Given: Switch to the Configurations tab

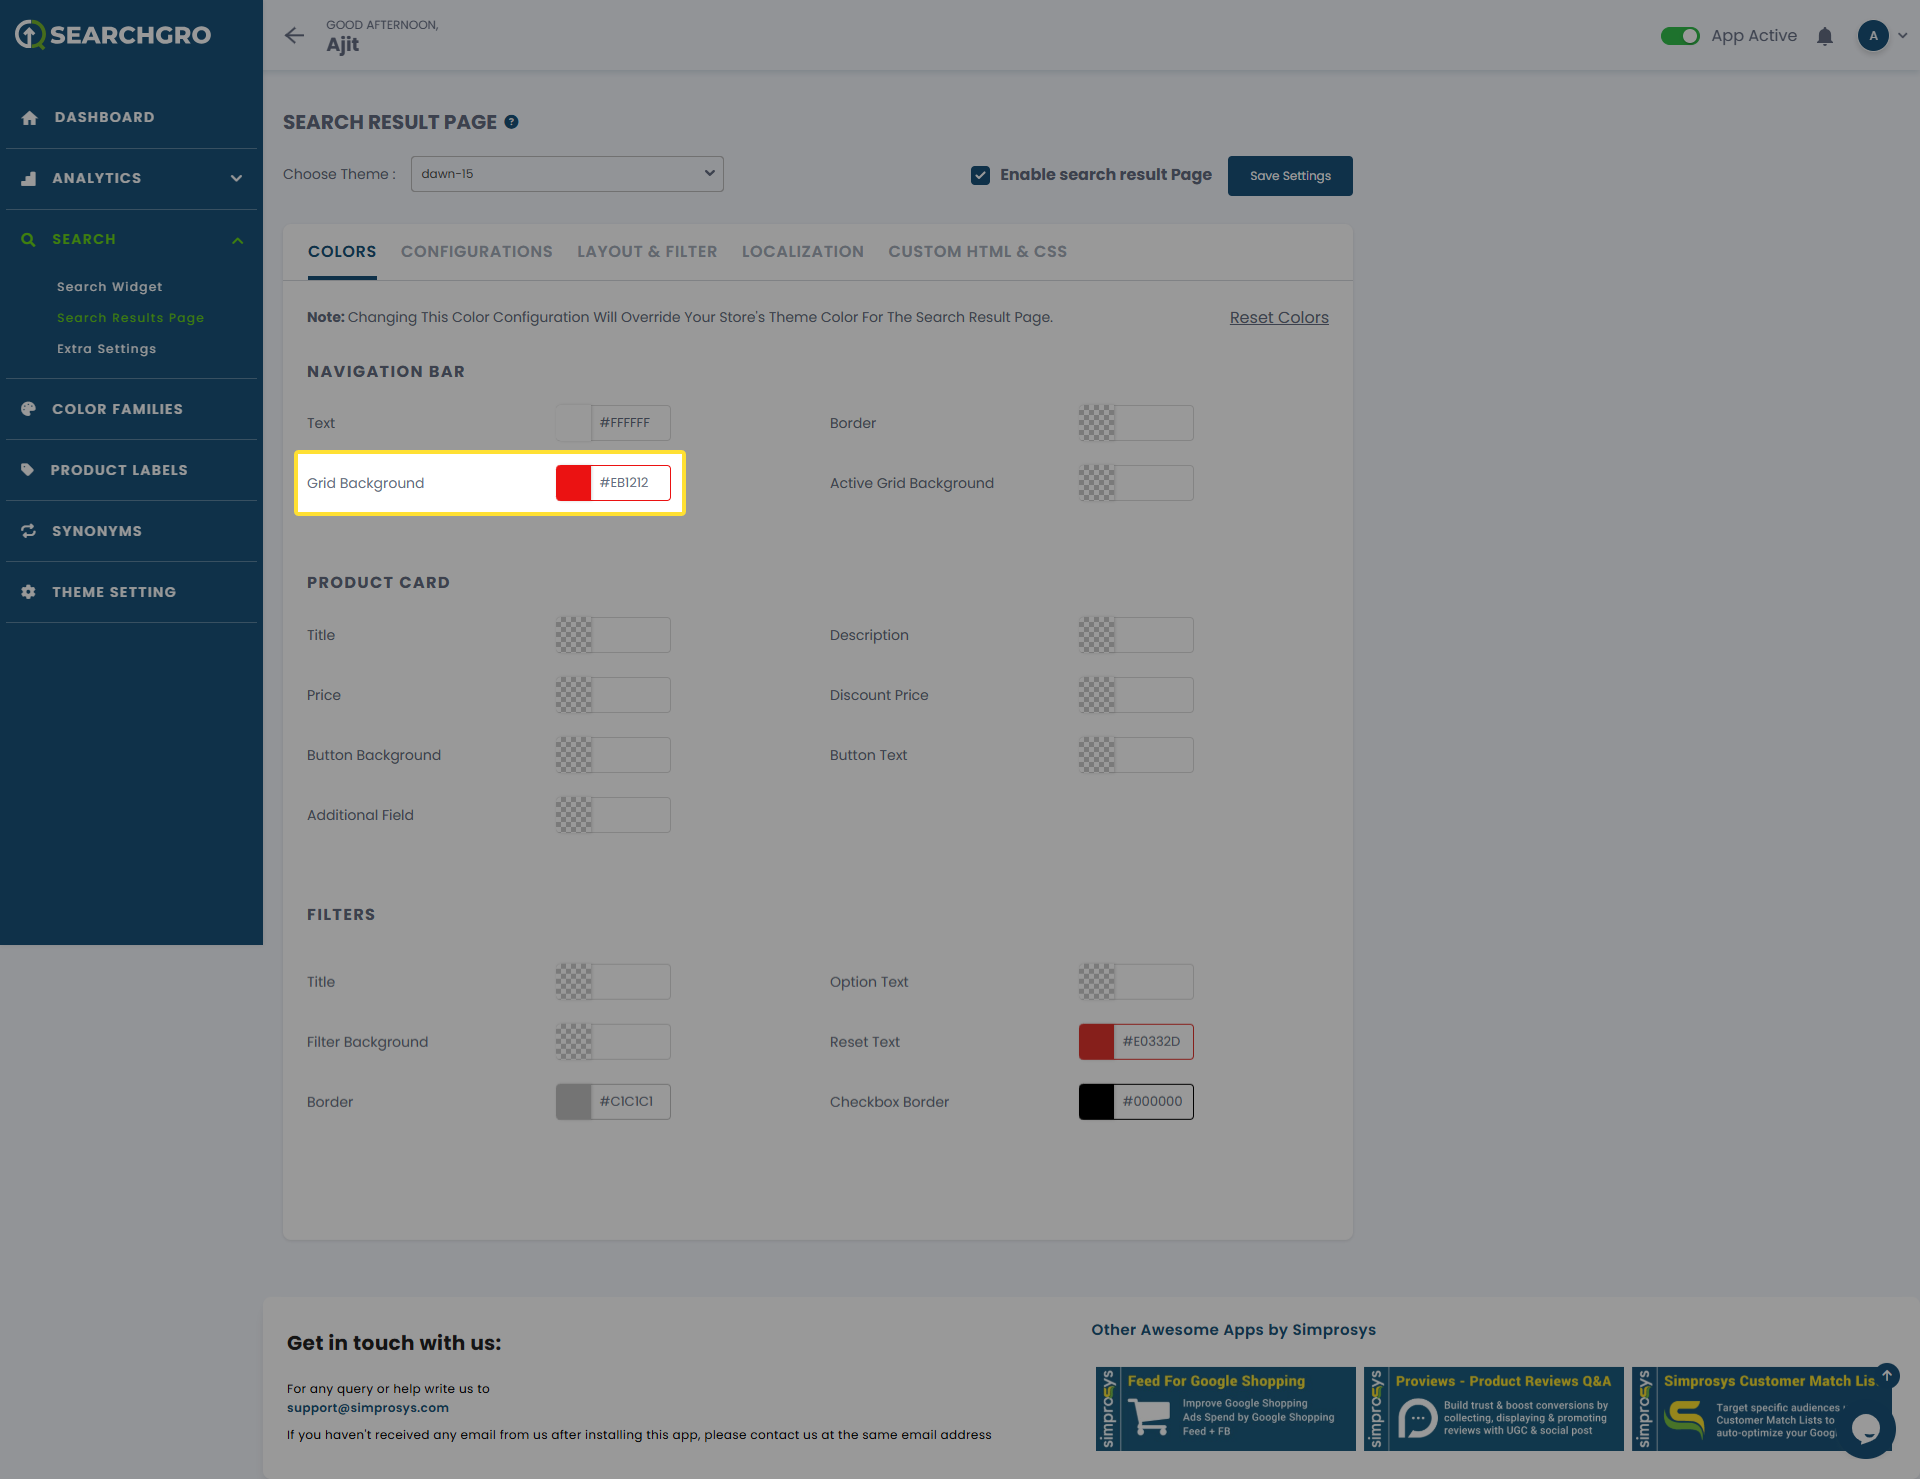Looking at the screenshot, I should (476, 252).
